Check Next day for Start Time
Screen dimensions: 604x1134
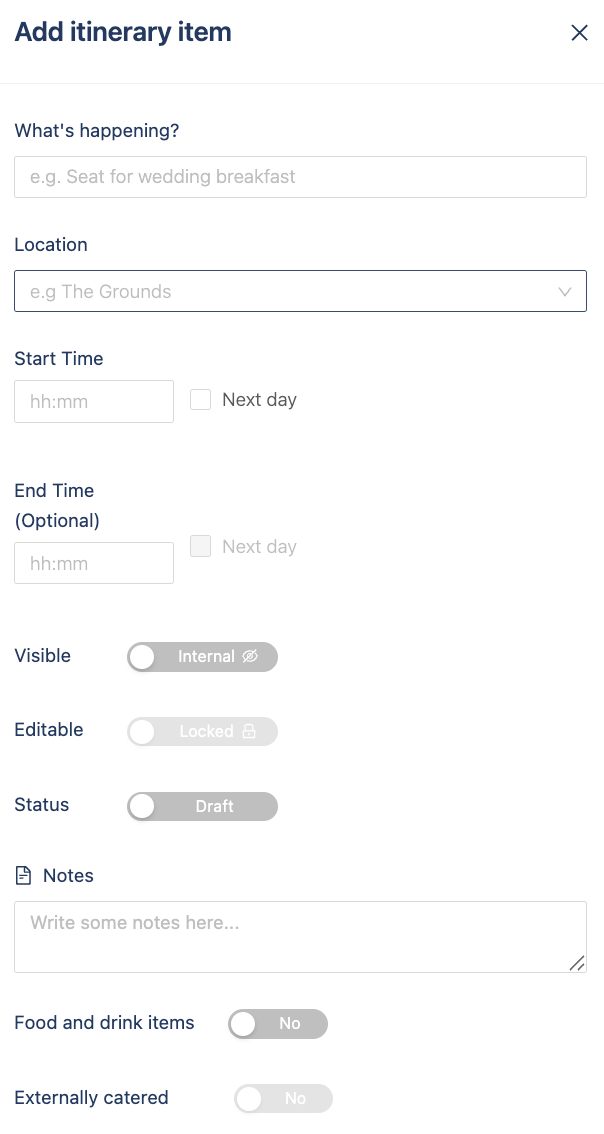tap(201, 400)
